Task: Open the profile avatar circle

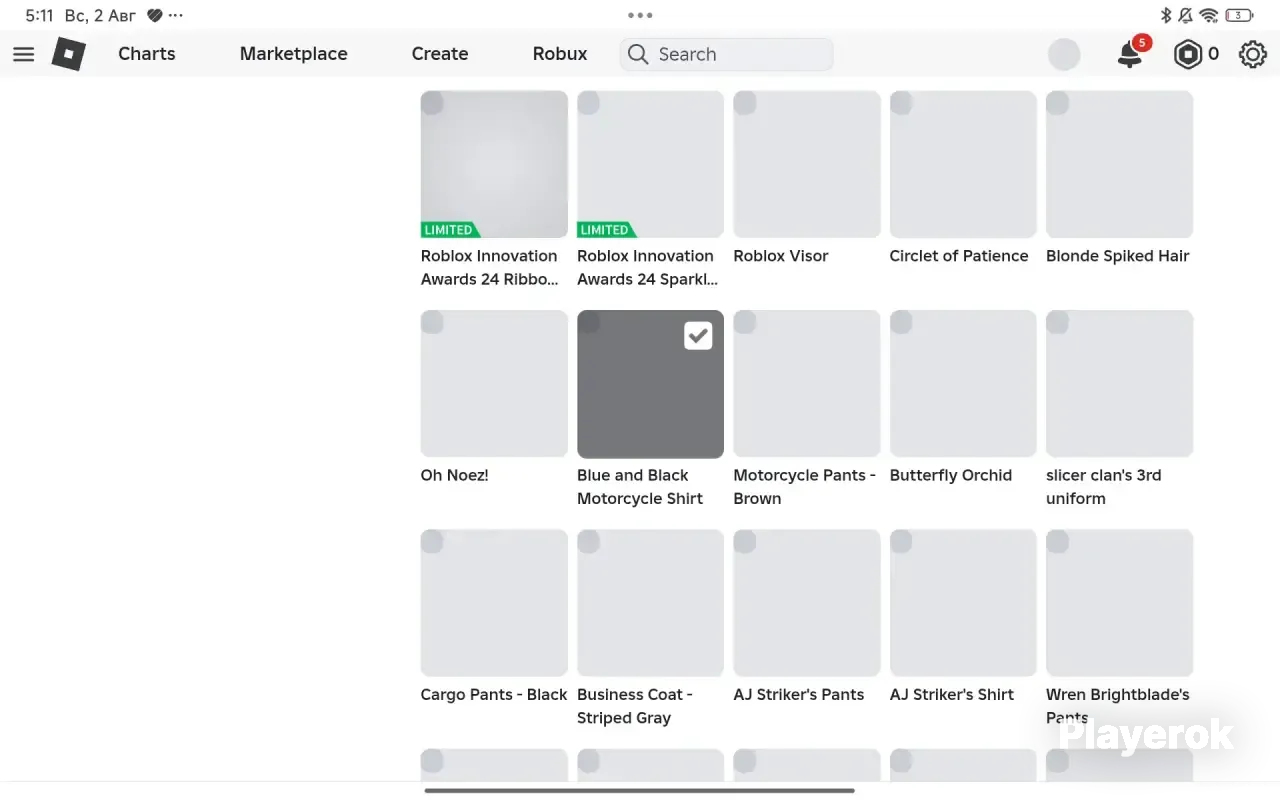Action: 1064,54
